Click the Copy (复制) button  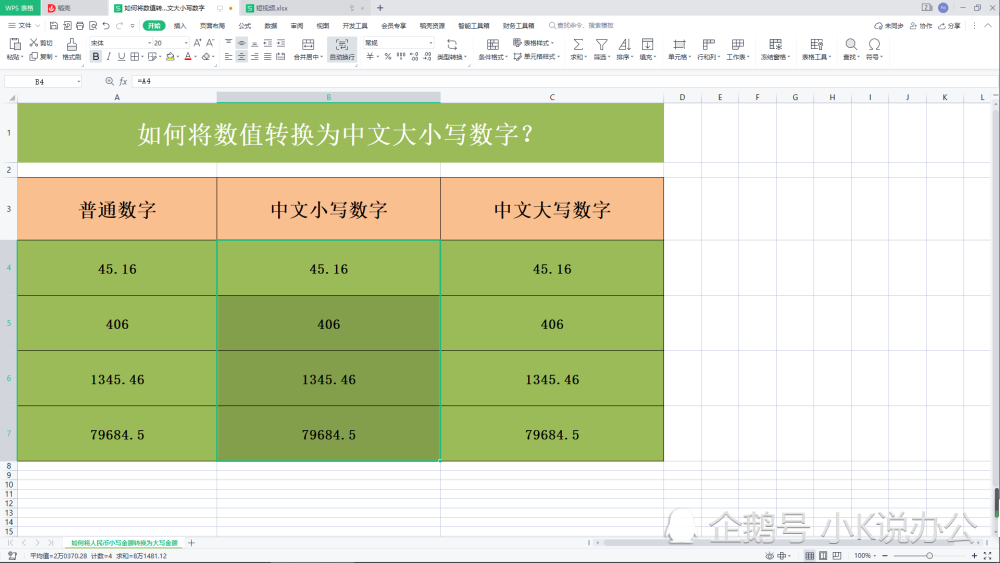[42, 57]
